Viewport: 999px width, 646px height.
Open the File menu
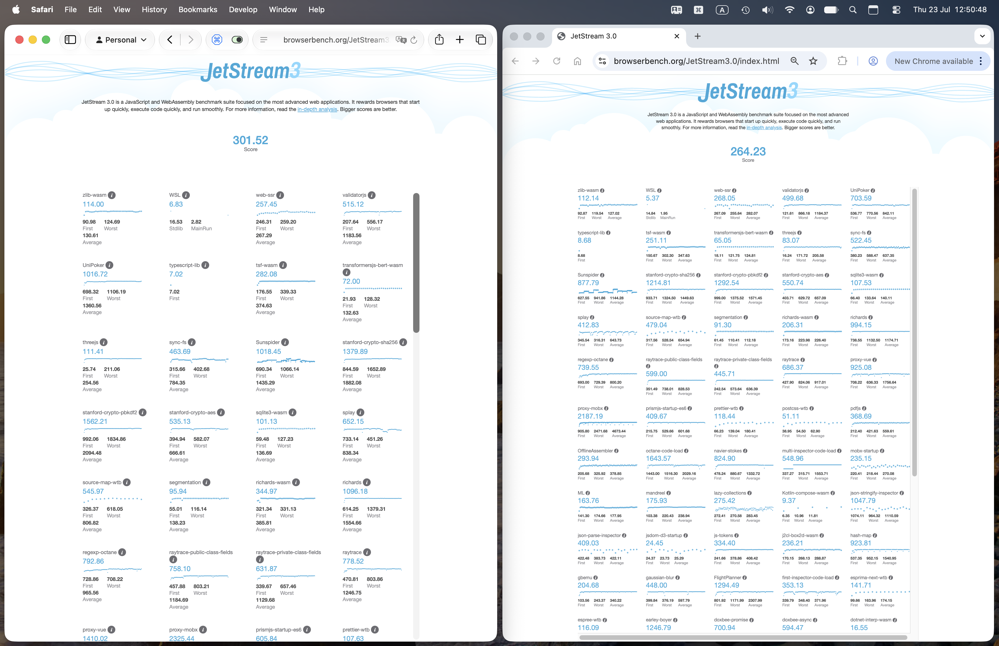click(x=71, y=10)
